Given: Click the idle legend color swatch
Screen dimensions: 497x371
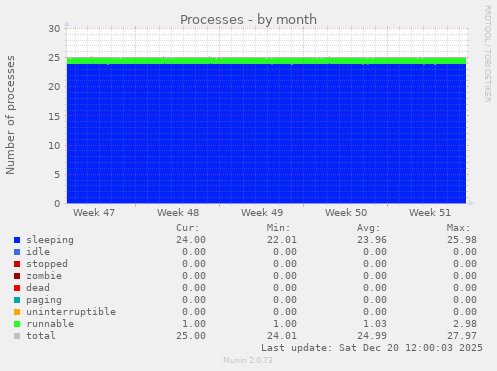Looking at the screenshot, I should 17,252.
